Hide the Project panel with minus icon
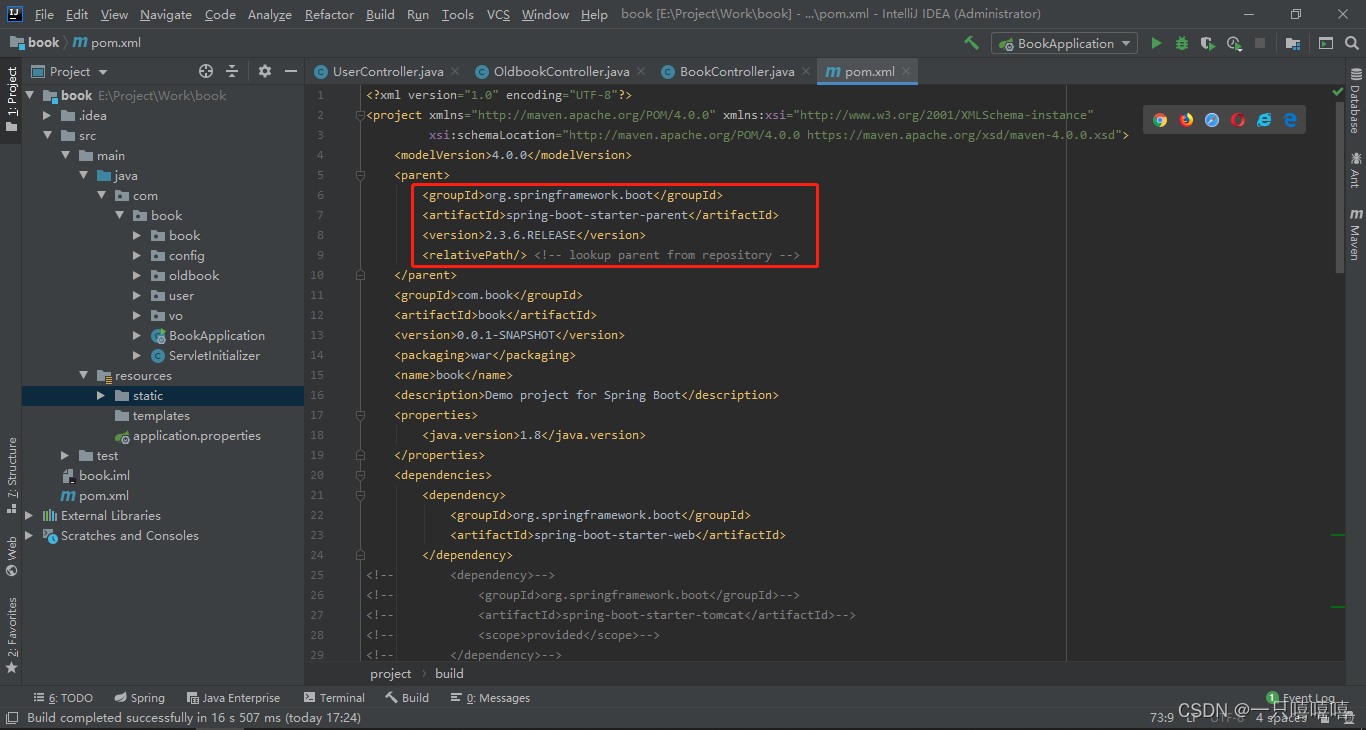The width and height of the screenshot is (1366, 730). [x=291, y=71]
